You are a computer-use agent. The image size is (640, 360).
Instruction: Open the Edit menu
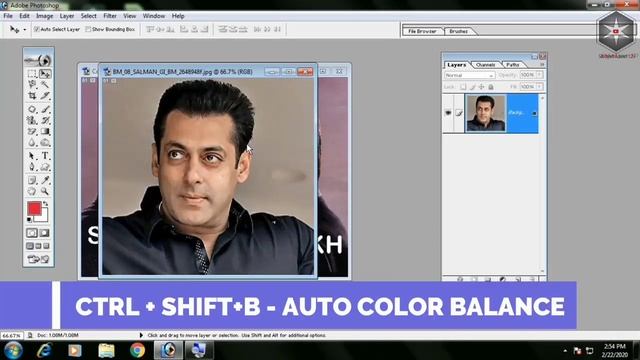click(x=24, y=16)
